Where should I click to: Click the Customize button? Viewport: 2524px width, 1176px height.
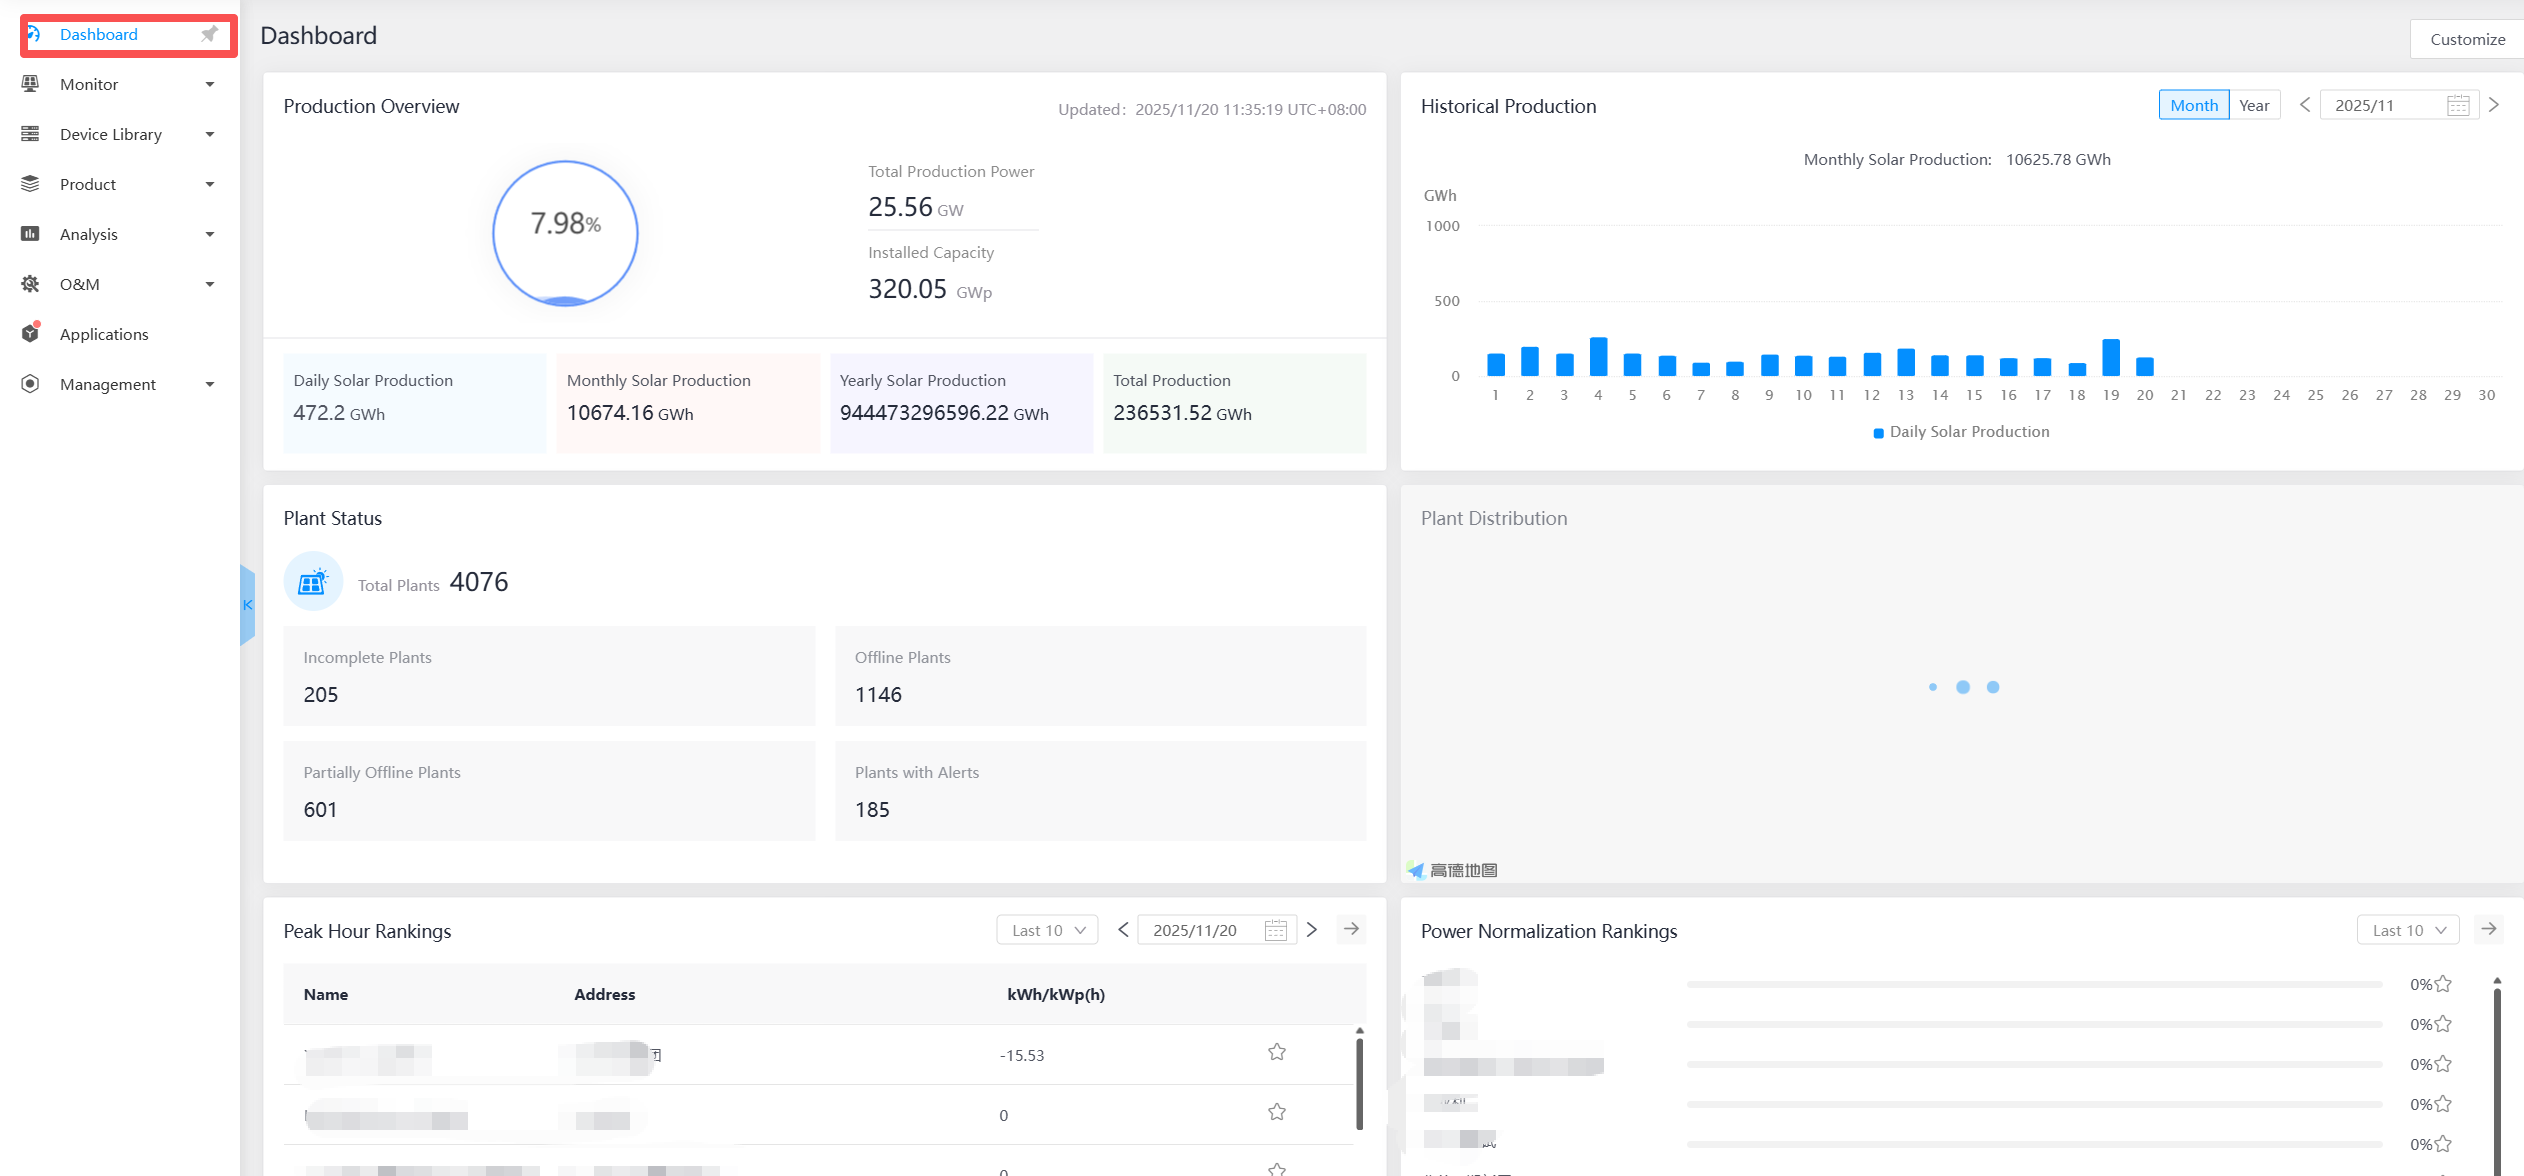tap(2467, 40)
